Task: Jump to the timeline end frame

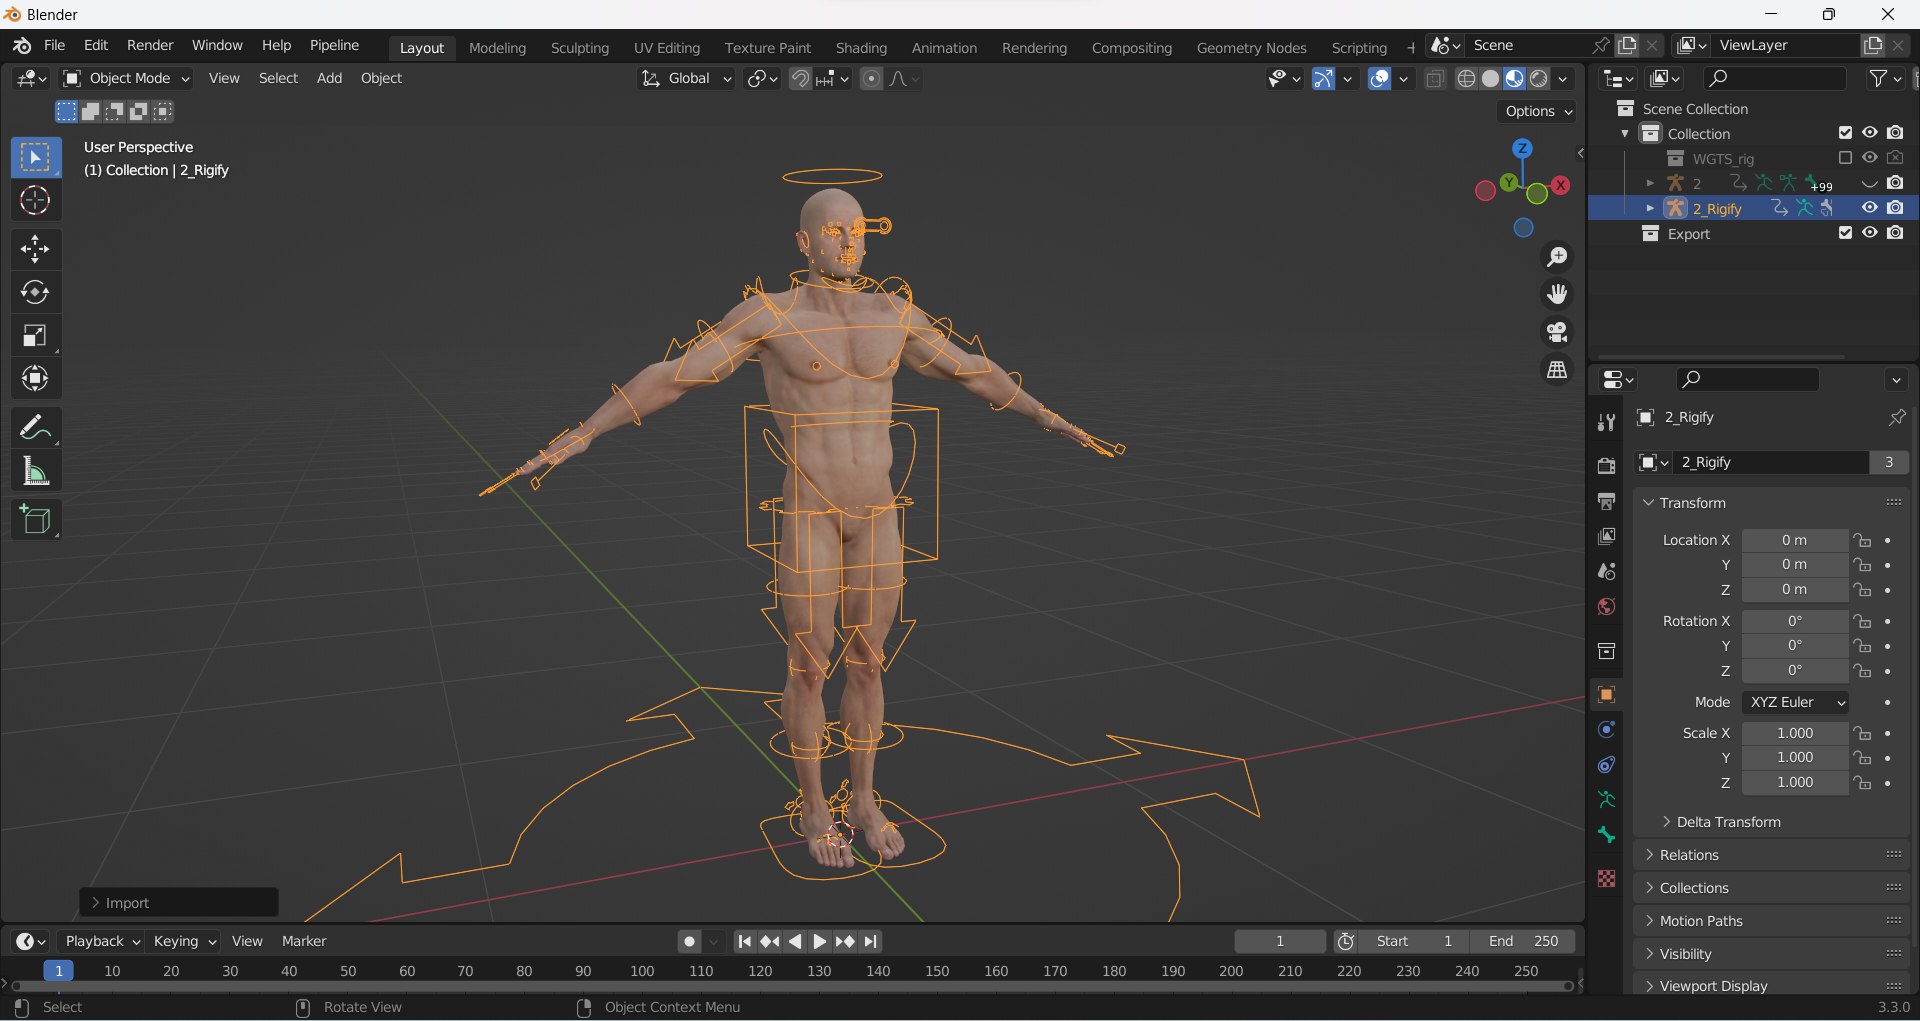Action: [x=871, y=942]
